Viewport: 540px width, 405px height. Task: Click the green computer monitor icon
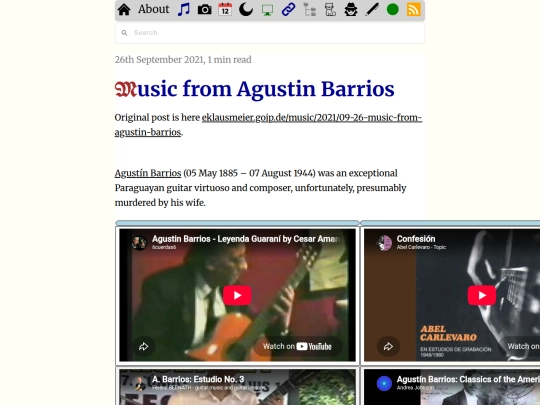(268, 10)
